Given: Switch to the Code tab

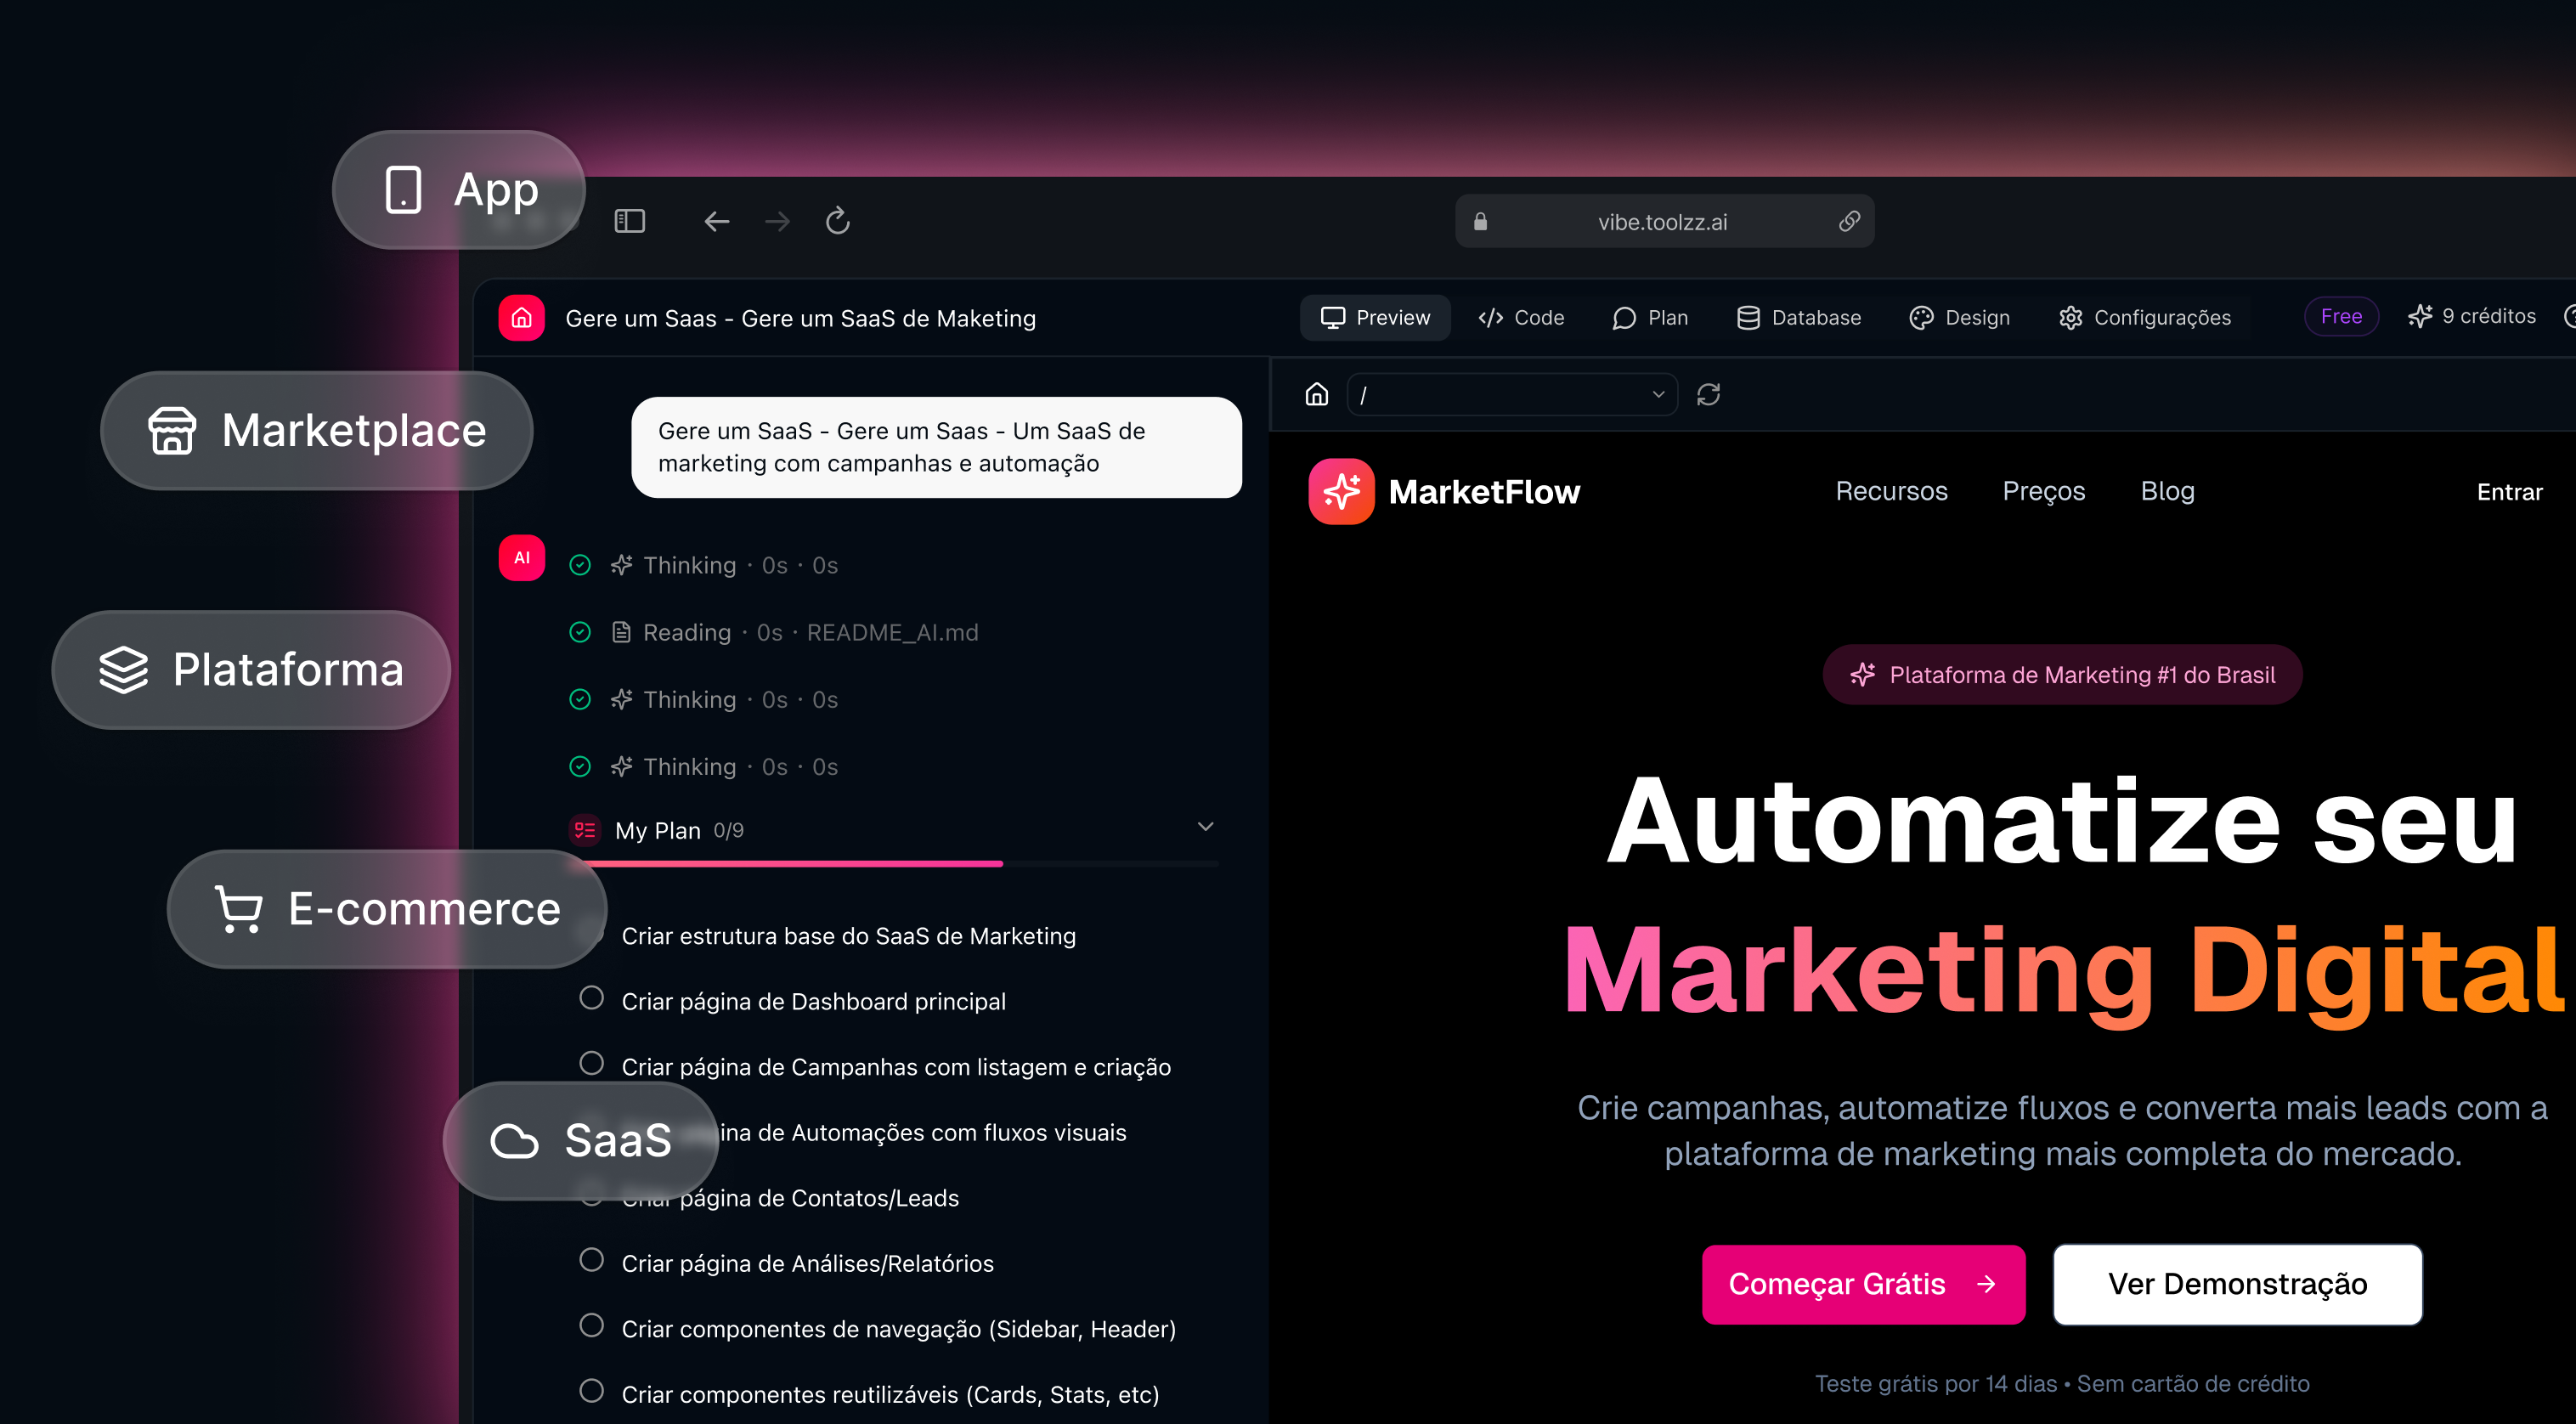Looking at the screenshot, I should tap(1521, 318).
